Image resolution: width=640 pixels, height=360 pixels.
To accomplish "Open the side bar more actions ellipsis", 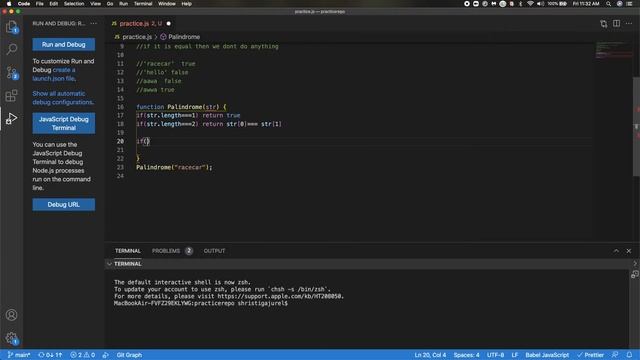I will [94, 24].
